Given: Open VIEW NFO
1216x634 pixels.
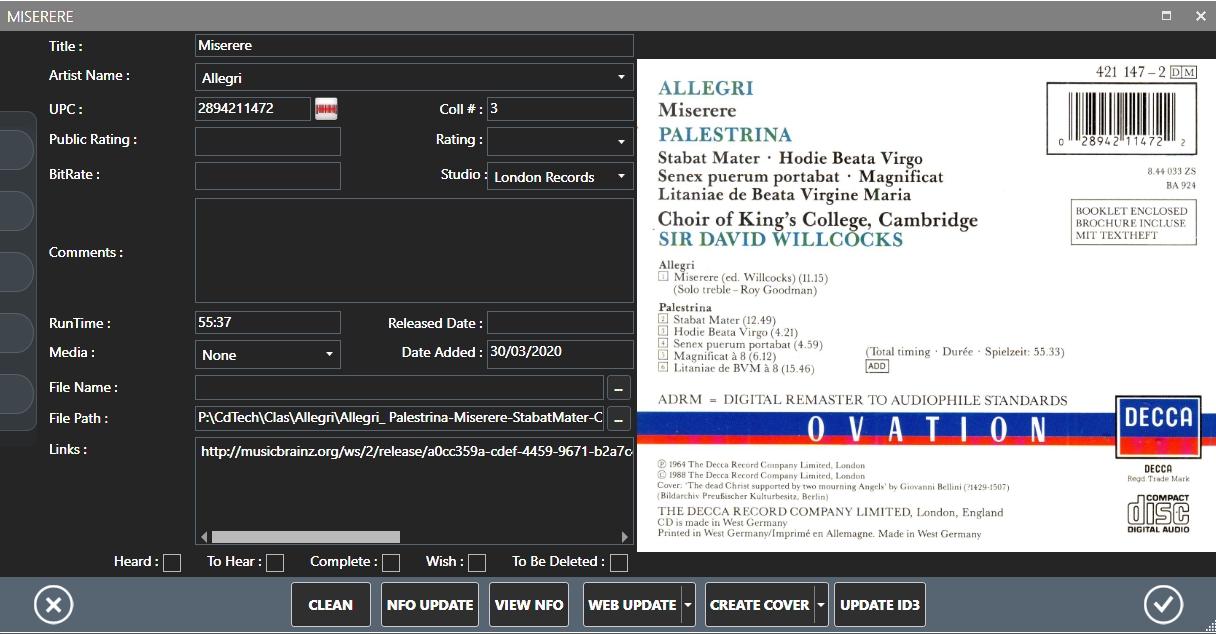Looking at the screenshot, I should [x=529, y=605].
